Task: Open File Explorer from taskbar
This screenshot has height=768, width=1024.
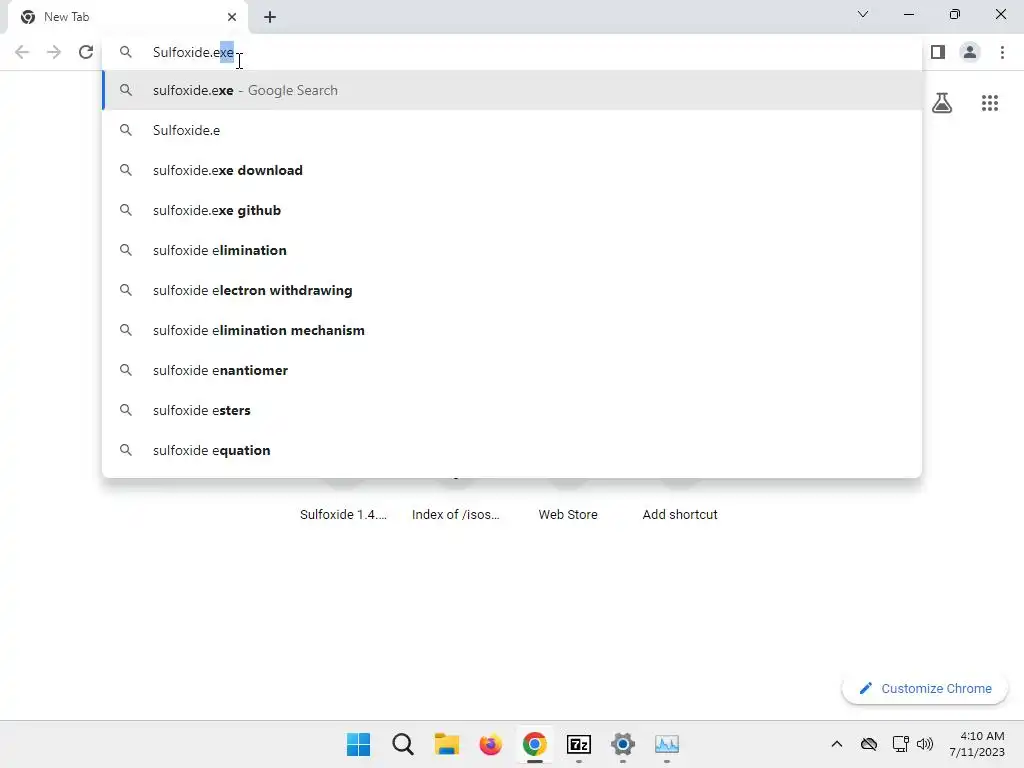Action: (x=447, y=744)
